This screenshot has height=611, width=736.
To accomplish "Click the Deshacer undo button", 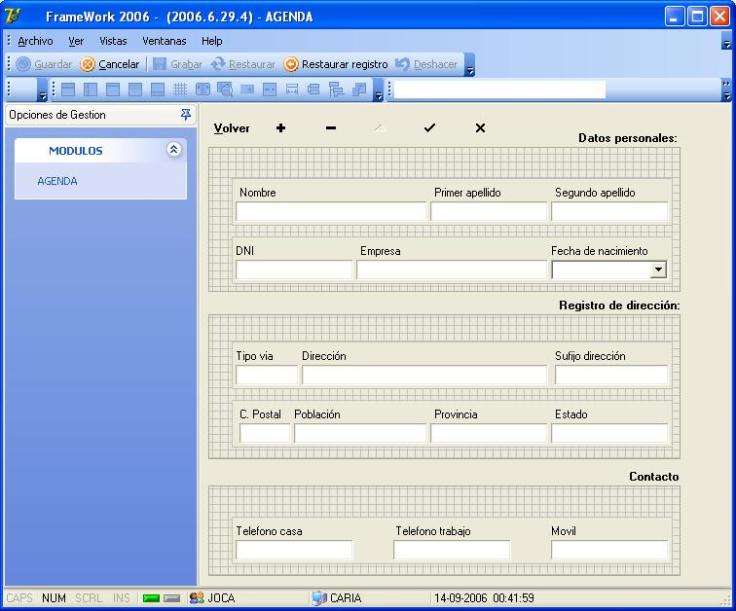I will [426, 64].
